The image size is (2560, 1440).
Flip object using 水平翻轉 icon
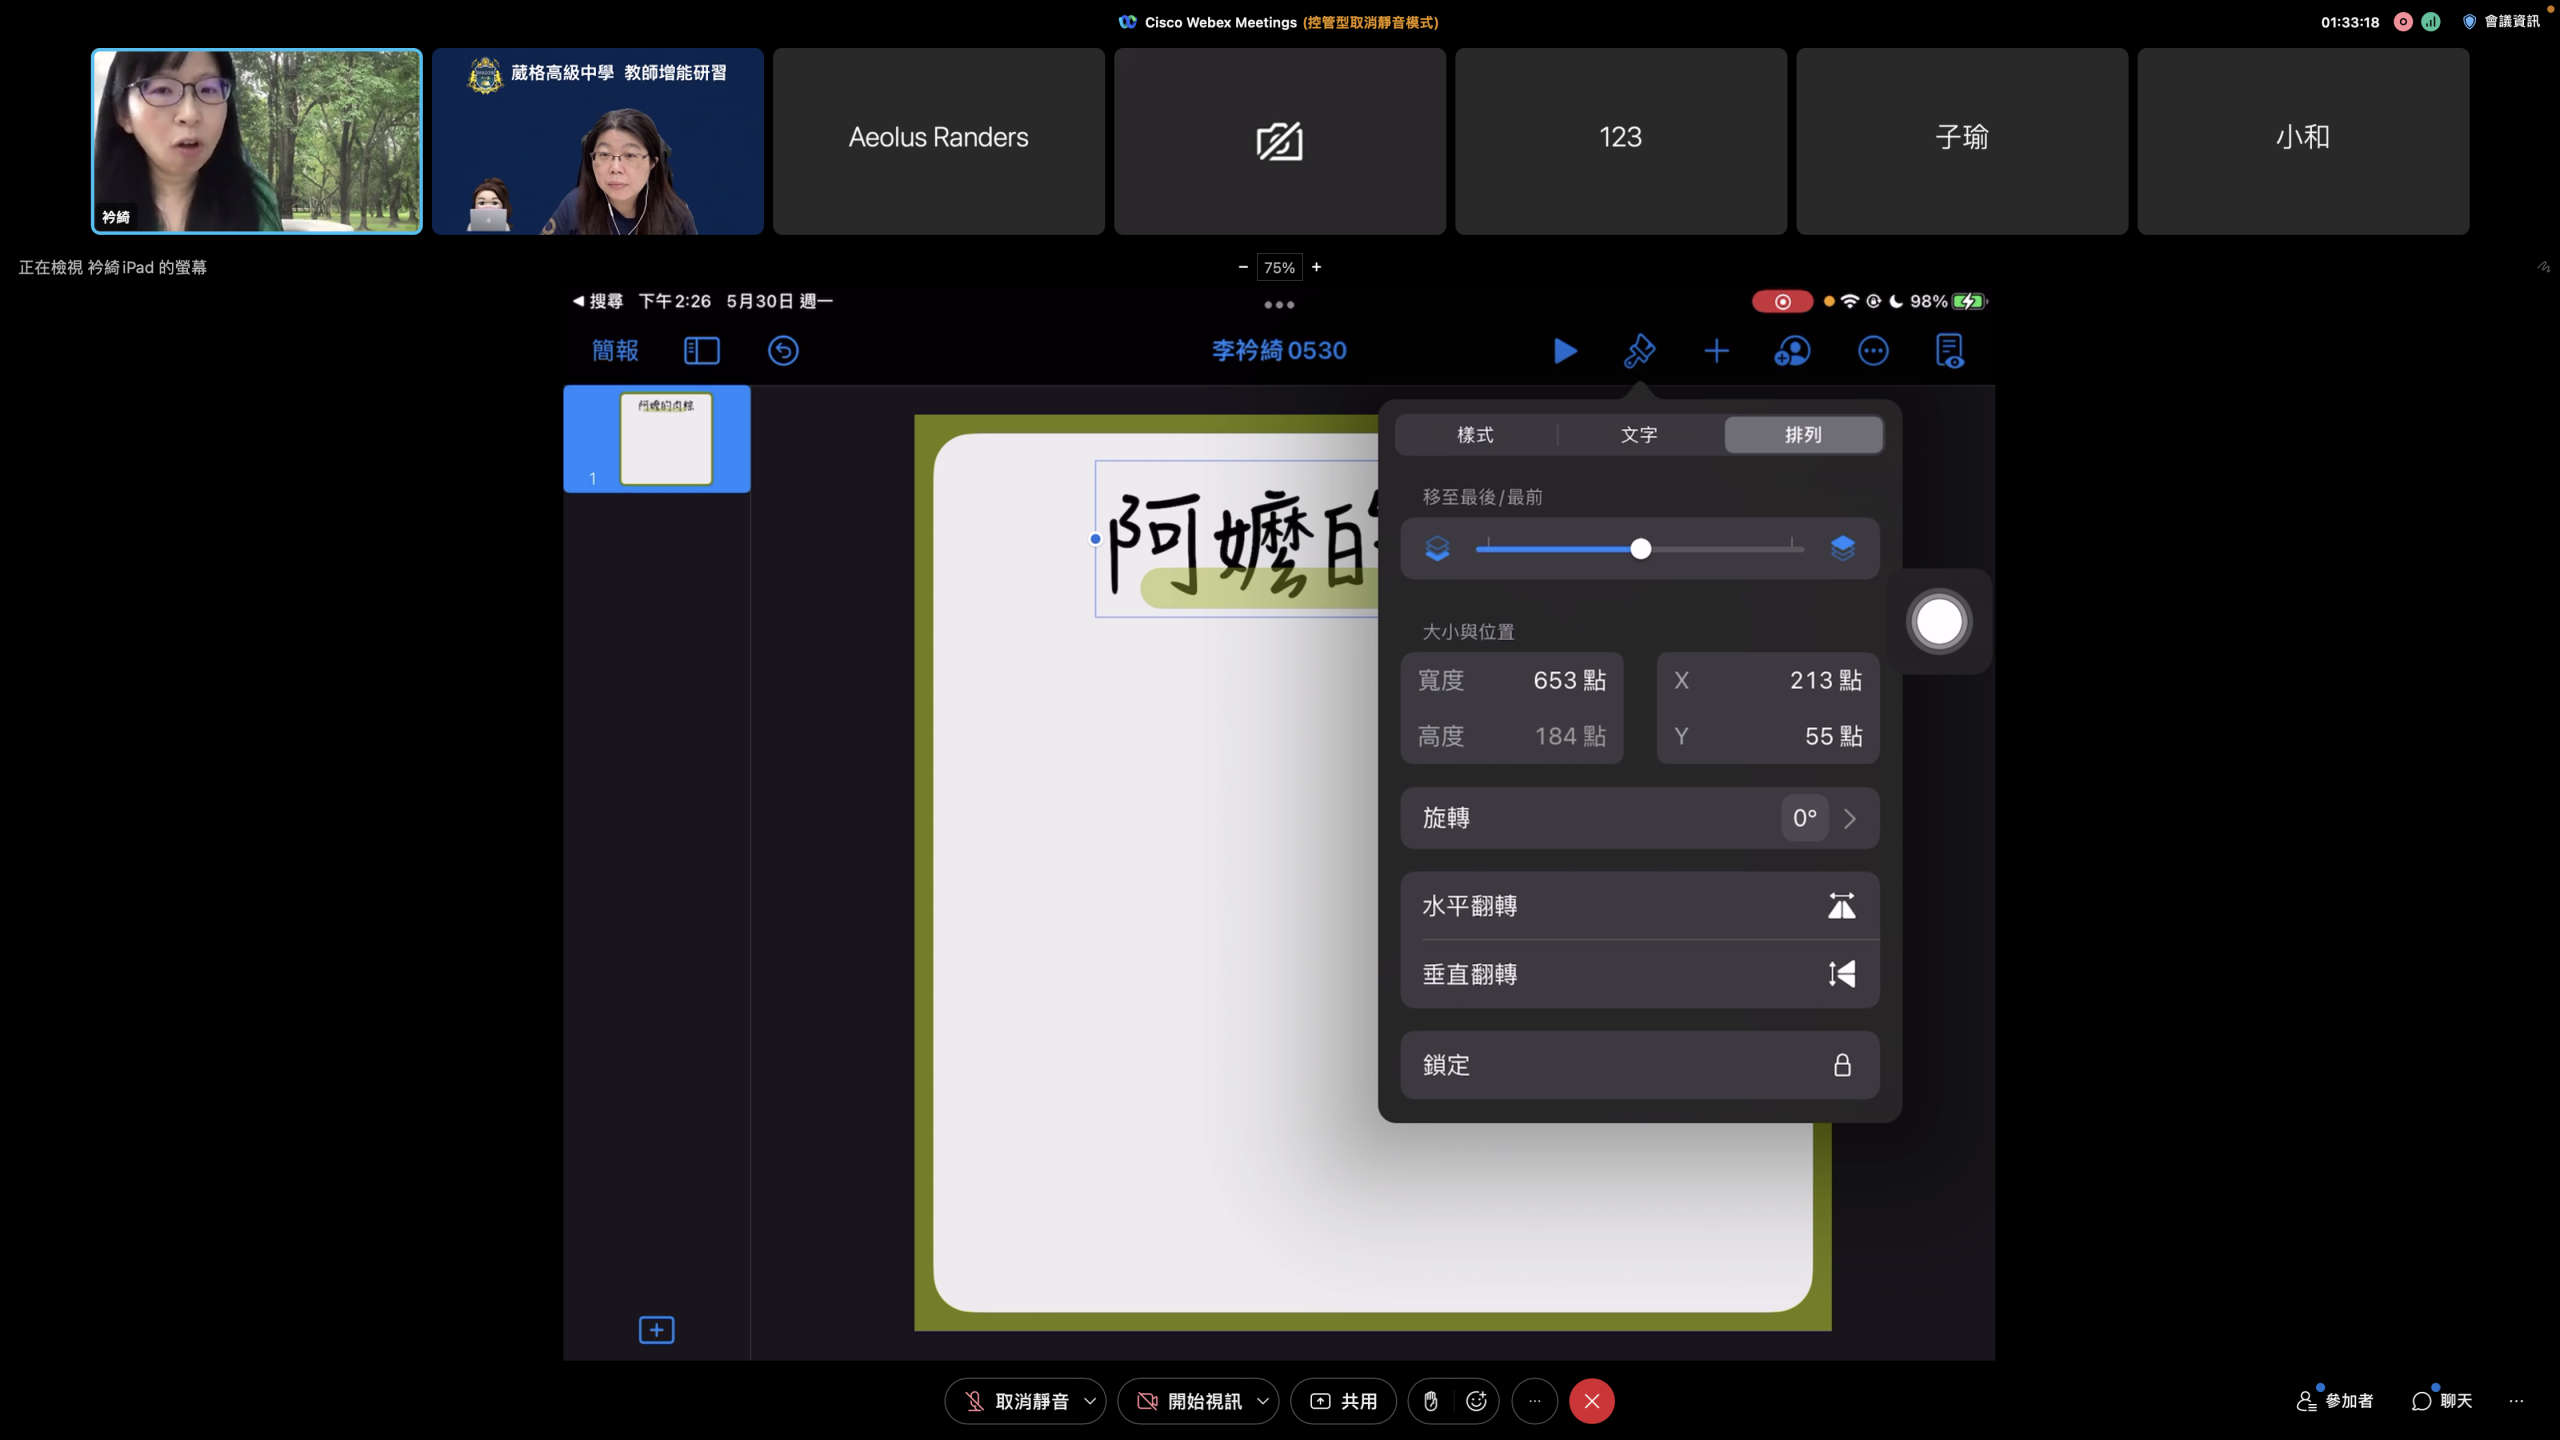coord(1841,906)
